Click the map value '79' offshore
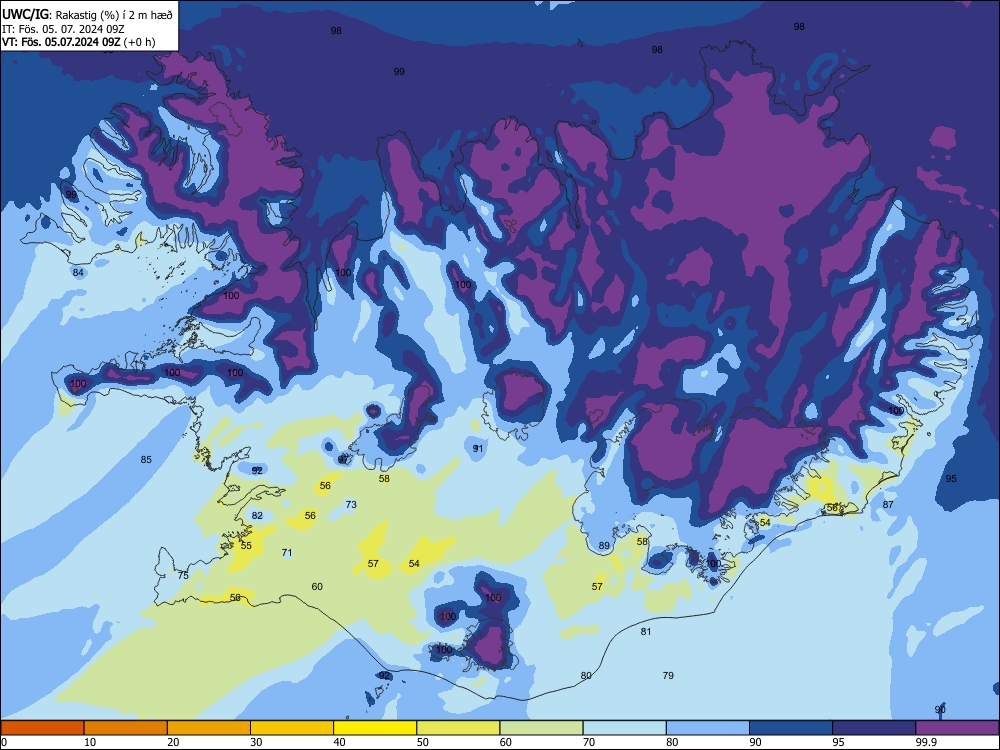Image resolution: width=1000 pixels, height=750 pixels. [x=668, y=675]
